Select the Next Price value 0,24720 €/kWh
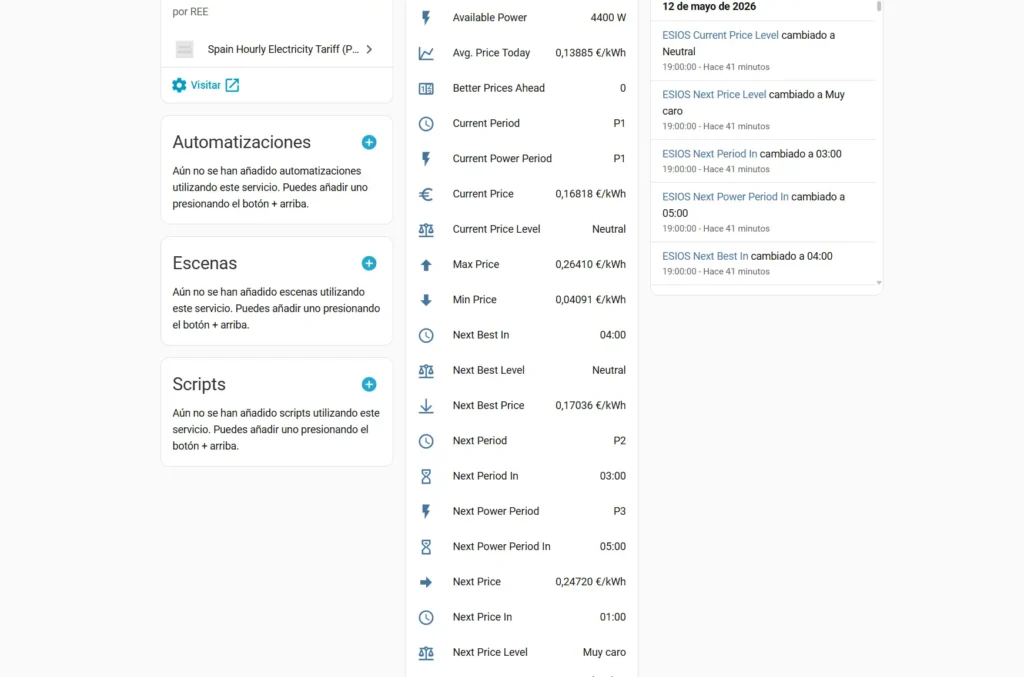Screen dimensions: 1024x677 [x=590, y=582]
